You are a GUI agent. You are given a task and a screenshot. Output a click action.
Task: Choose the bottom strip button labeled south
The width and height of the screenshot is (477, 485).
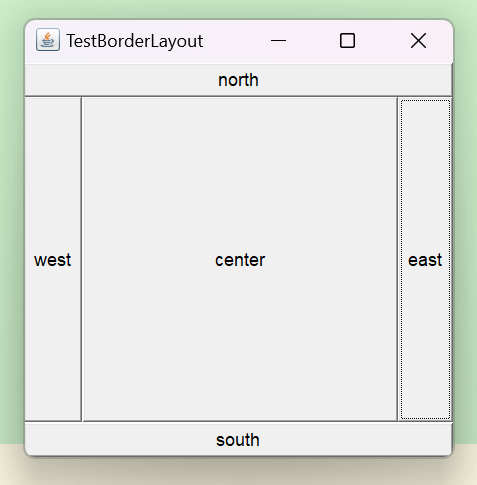click(x=238, y=439)
